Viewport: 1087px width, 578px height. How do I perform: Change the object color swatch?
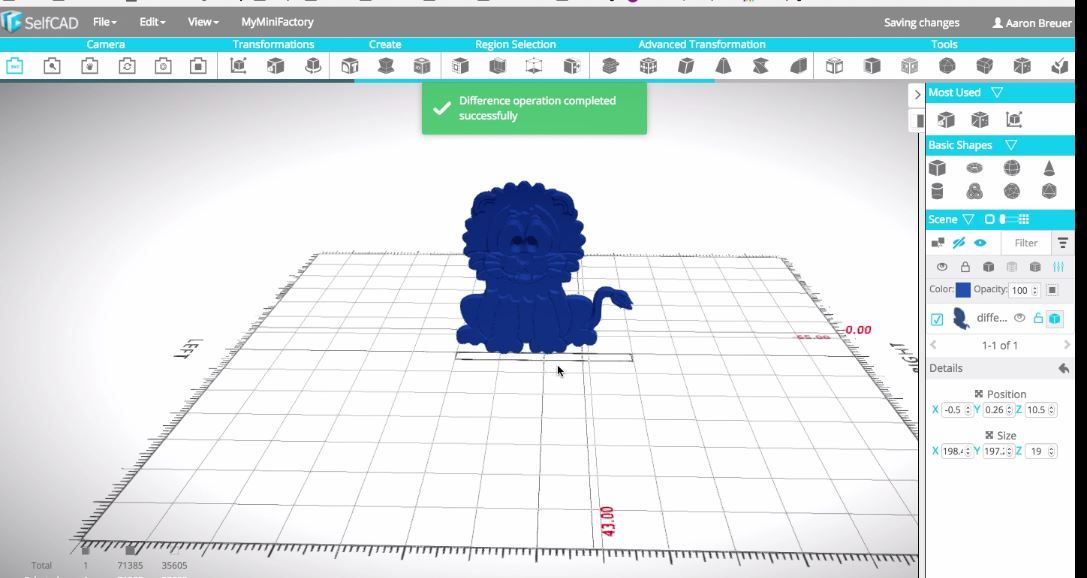pos(964,290)
